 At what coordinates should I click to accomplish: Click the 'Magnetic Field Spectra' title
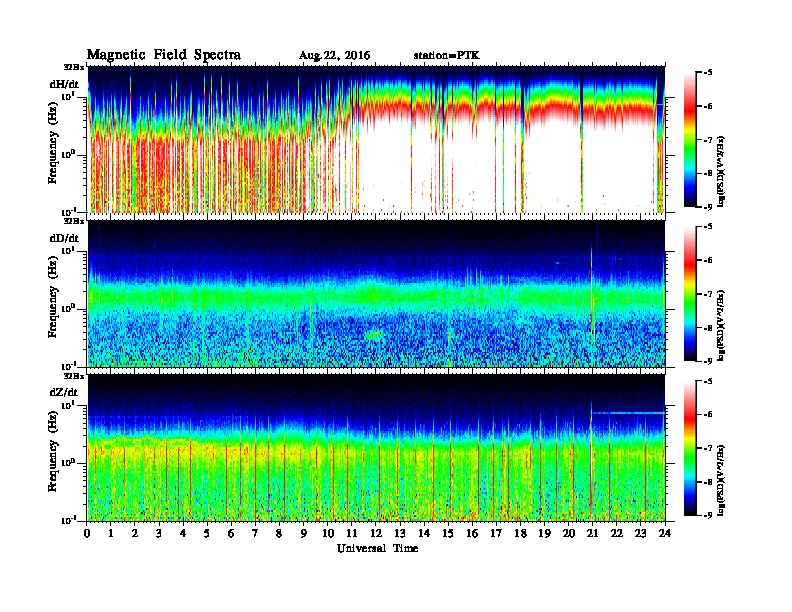164,55
